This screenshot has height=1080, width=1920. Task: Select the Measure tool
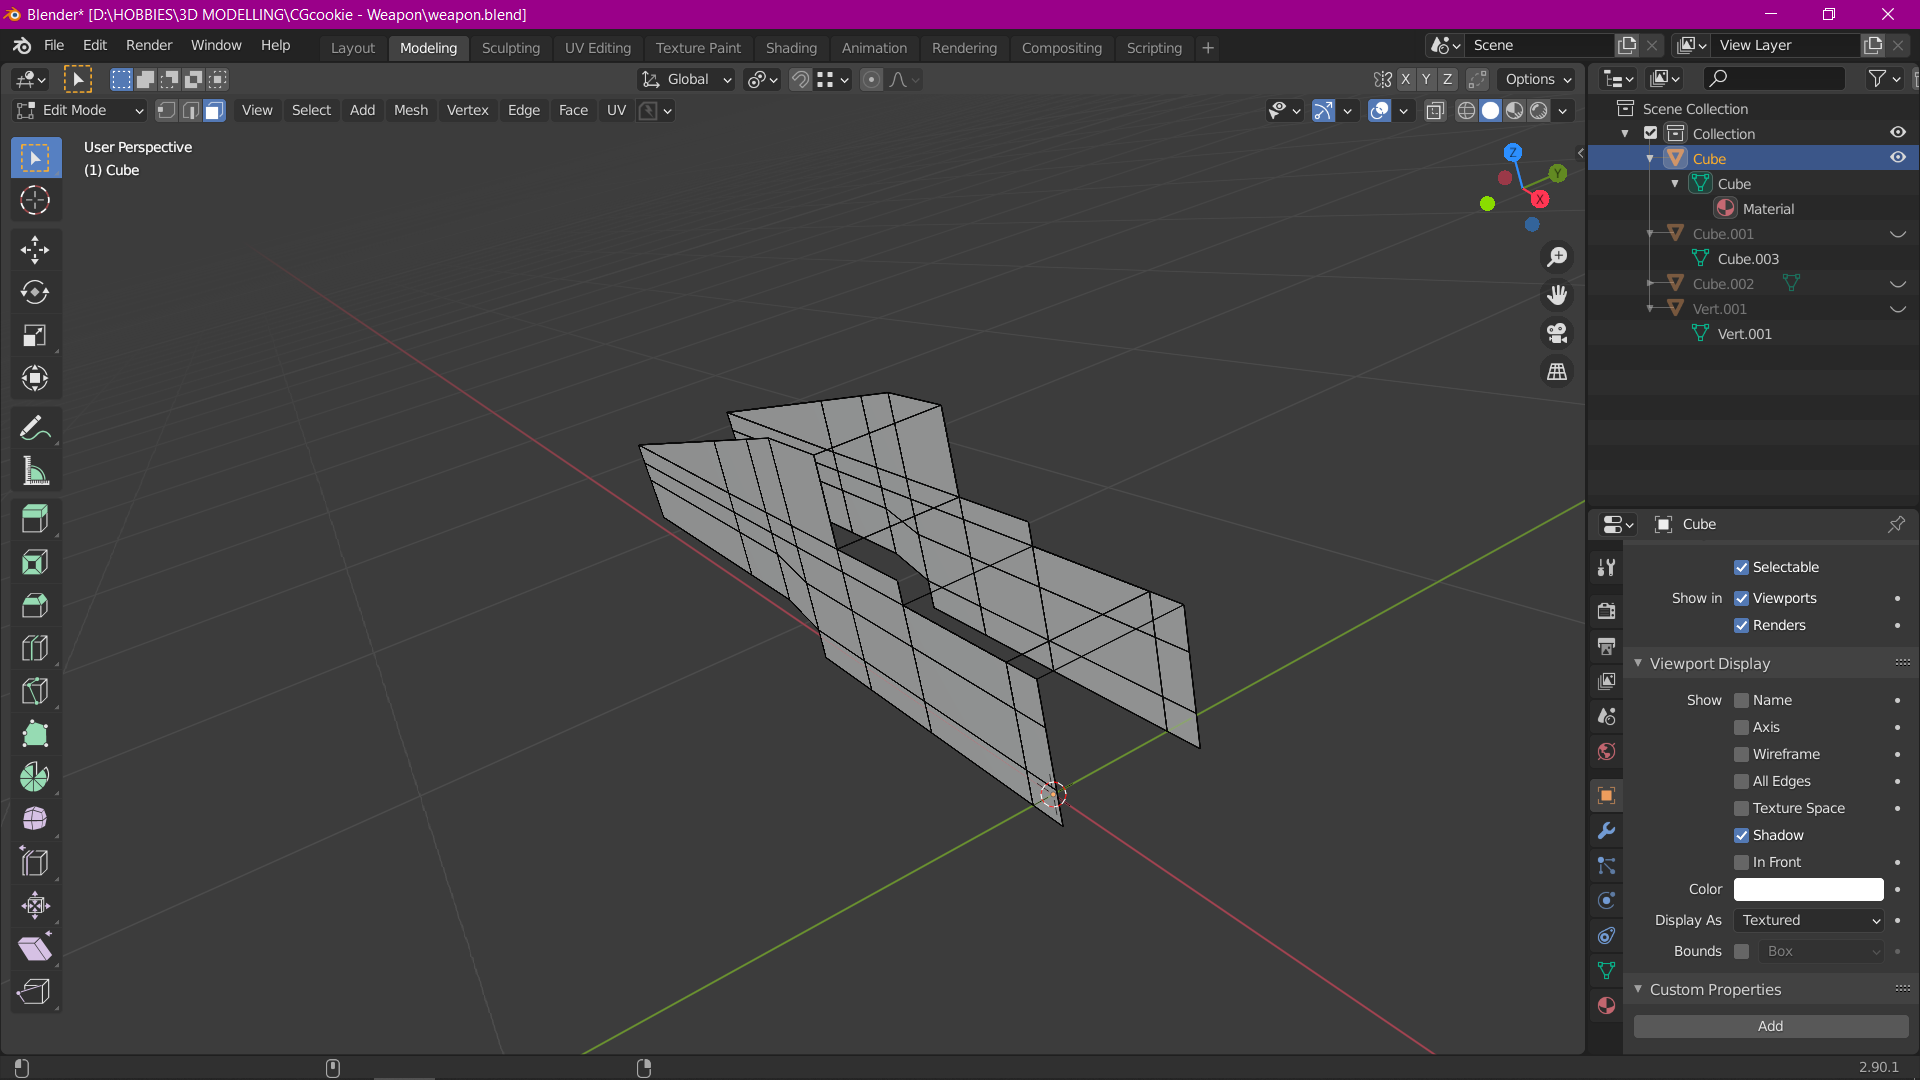click(35, 472)
